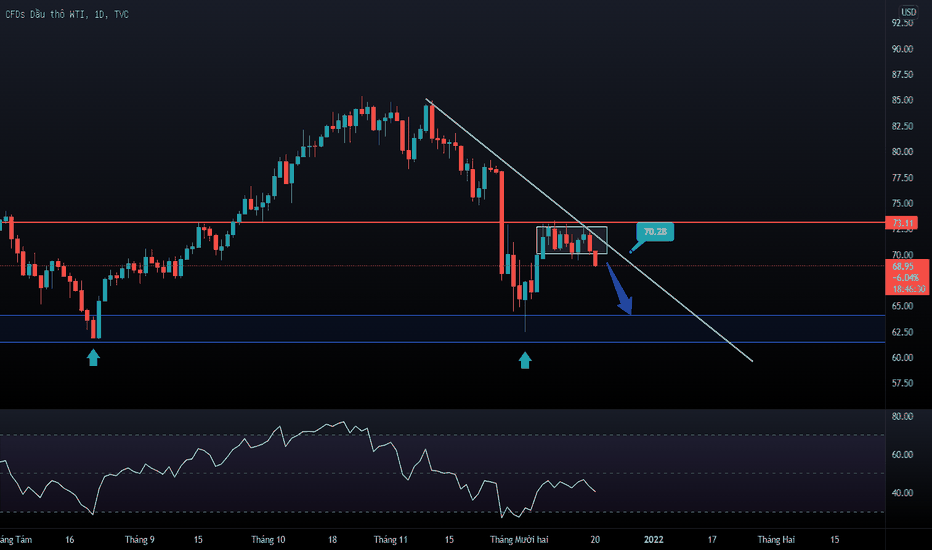Click the 85.00 level on price scale
Image resolution: width=932 pixels, height=550 pixels.
coord(903,100)
